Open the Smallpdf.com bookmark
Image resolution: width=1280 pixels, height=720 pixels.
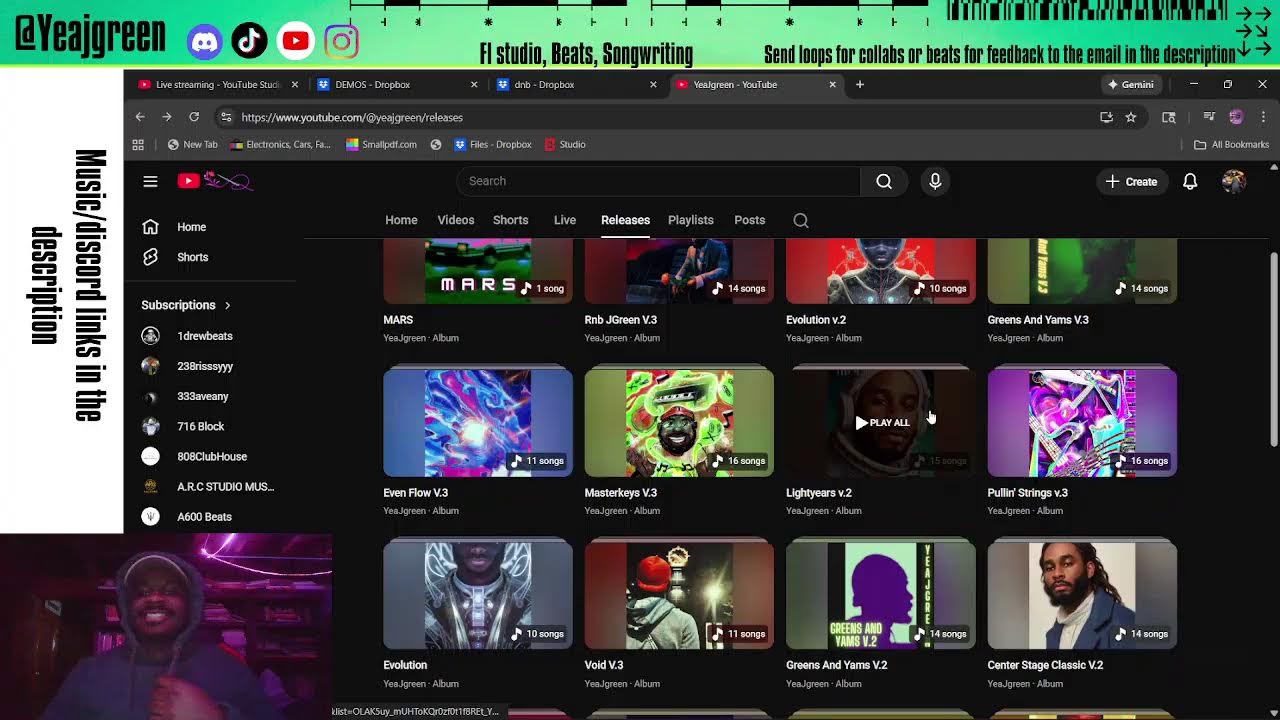[x=381, y=144]
